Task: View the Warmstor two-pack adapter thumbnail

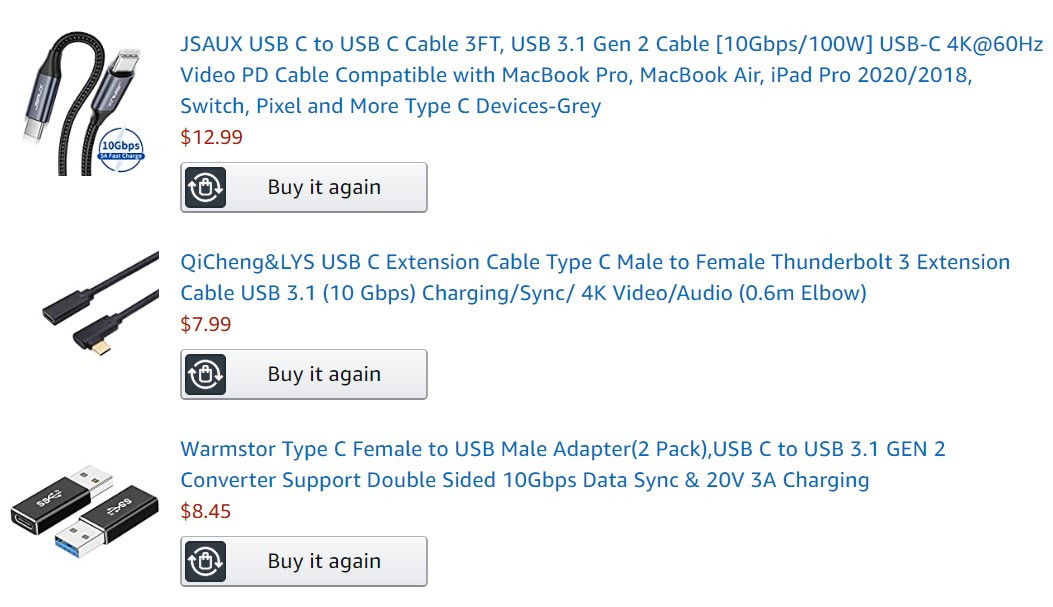Action: point(85,511)
